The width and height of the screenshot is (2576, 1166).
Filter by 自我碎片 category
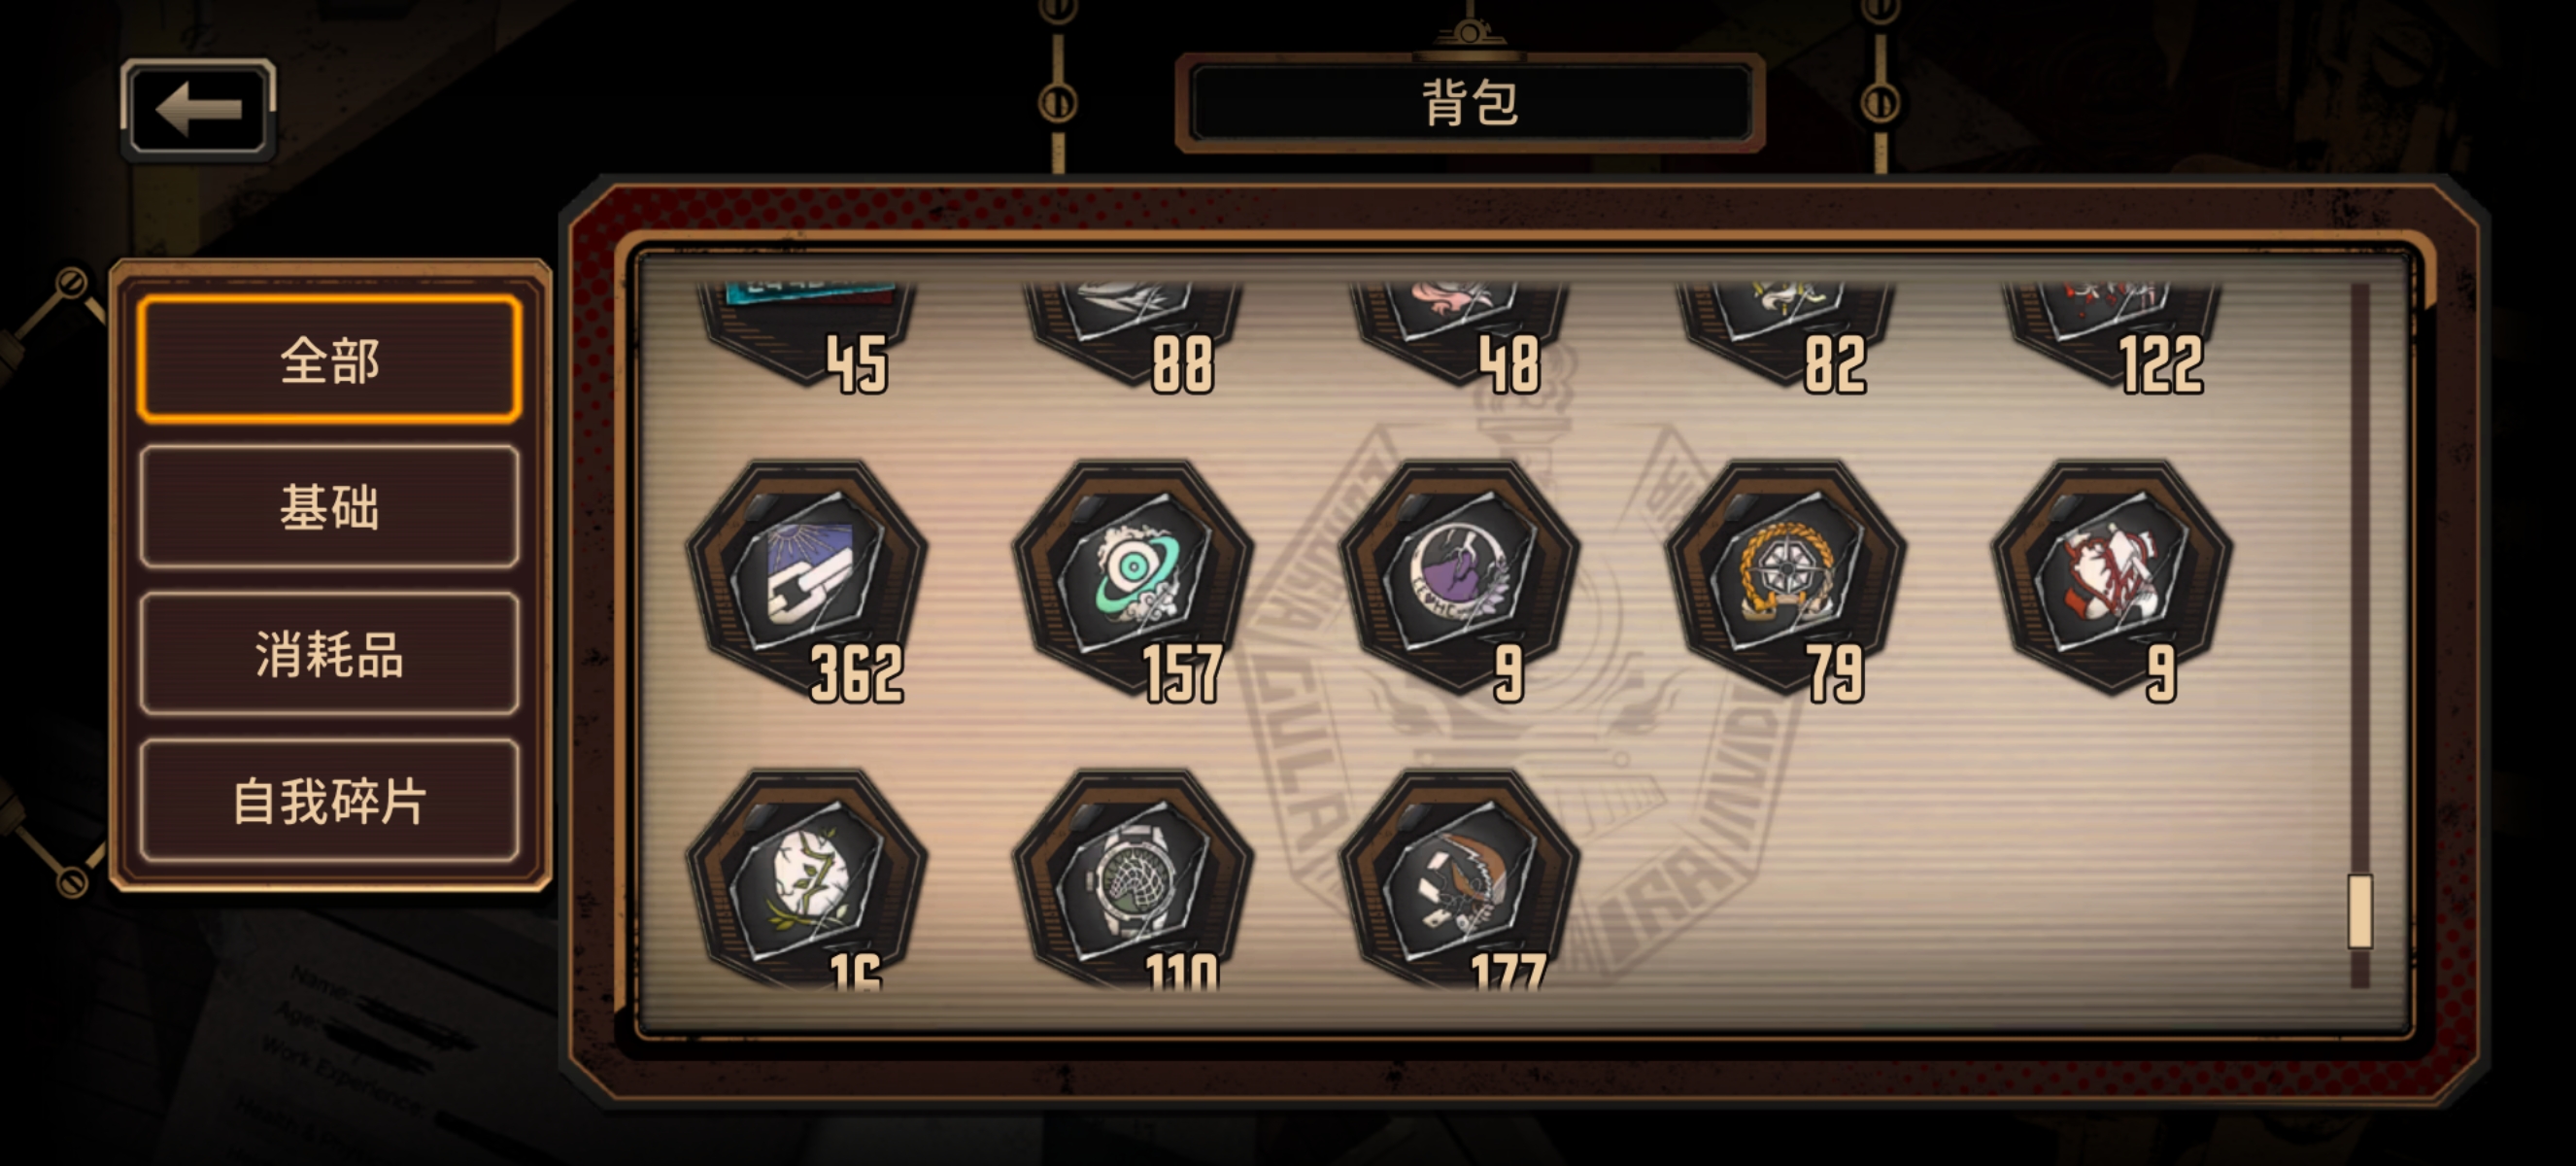click(x=330, y=801)
